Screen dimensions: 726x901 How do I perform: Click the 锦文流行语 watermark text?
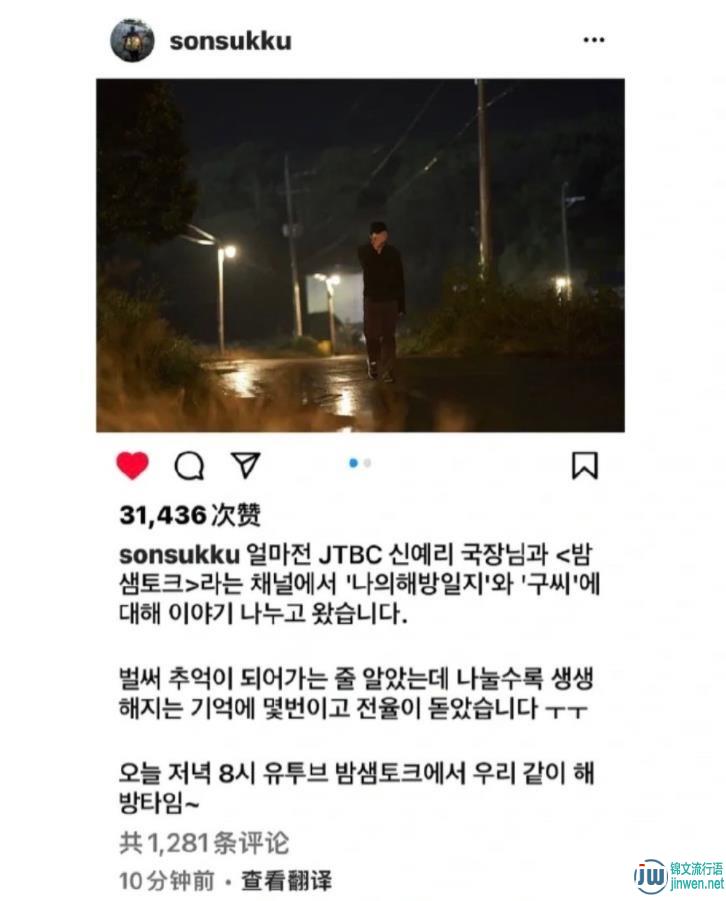tap(696, 868)
